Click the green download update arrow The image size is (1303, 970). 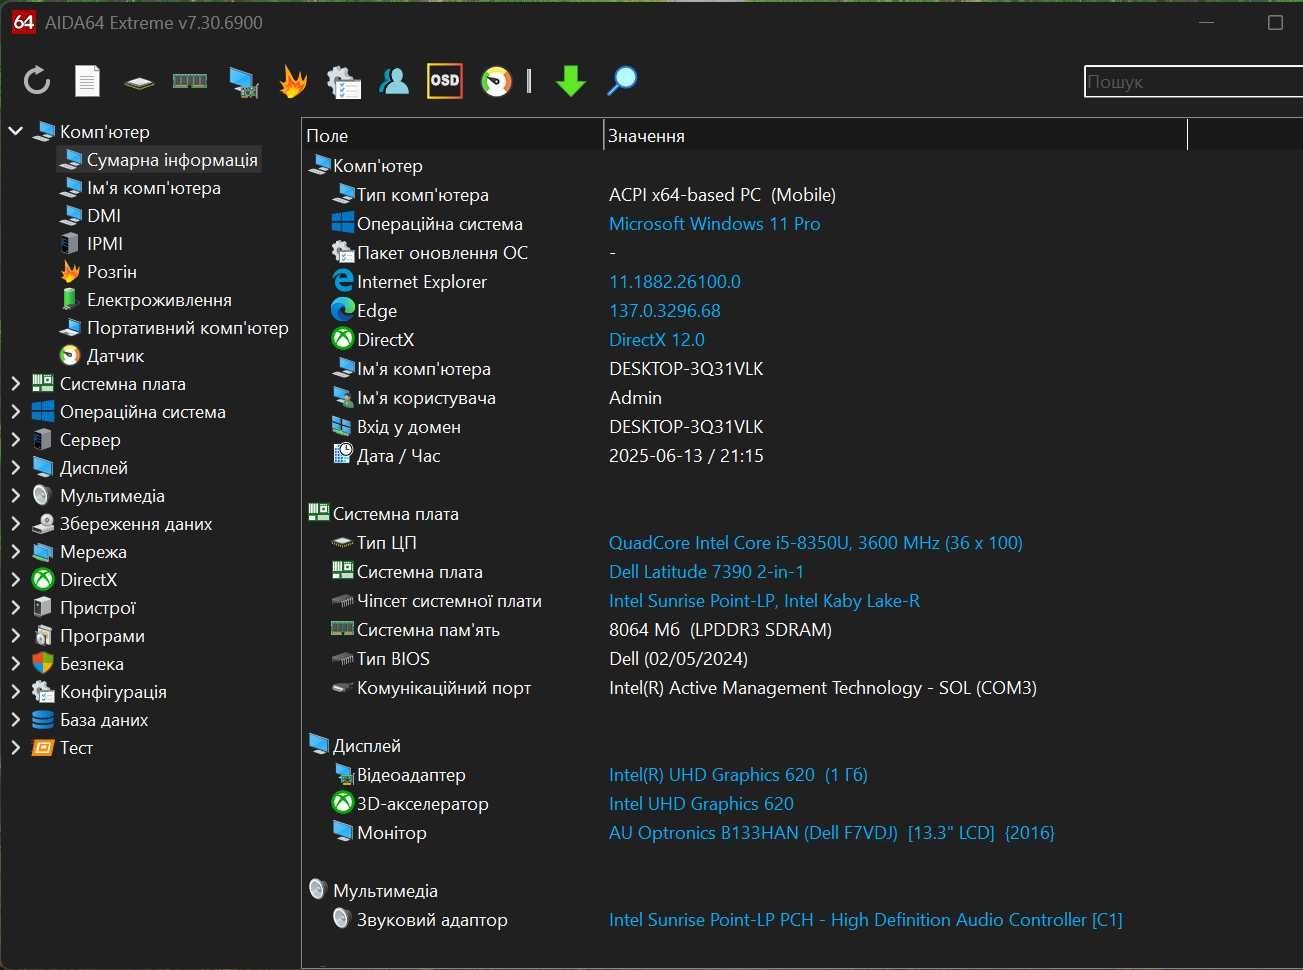(x=570, y=81)
